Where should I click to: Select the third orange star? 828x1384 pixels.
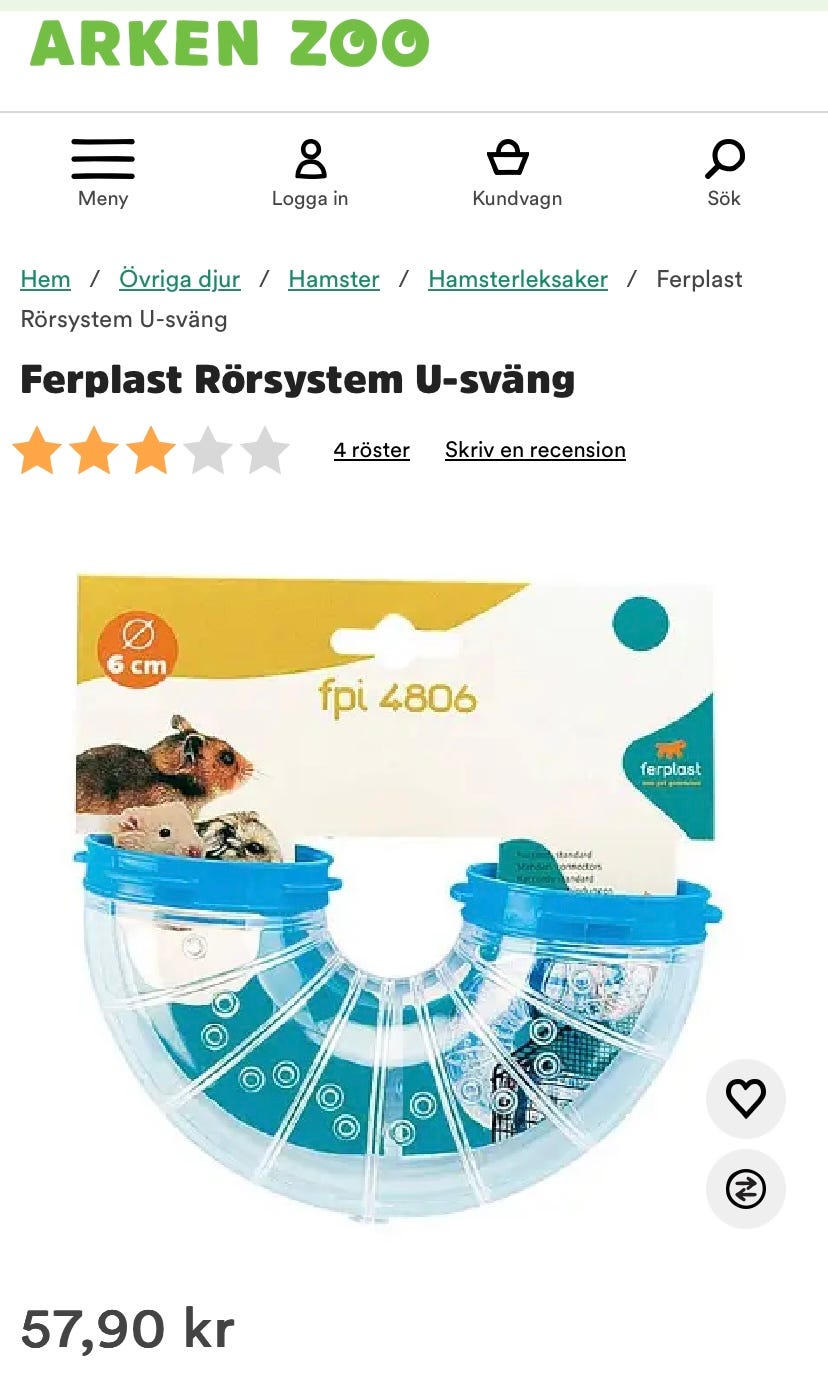(151, 450)
